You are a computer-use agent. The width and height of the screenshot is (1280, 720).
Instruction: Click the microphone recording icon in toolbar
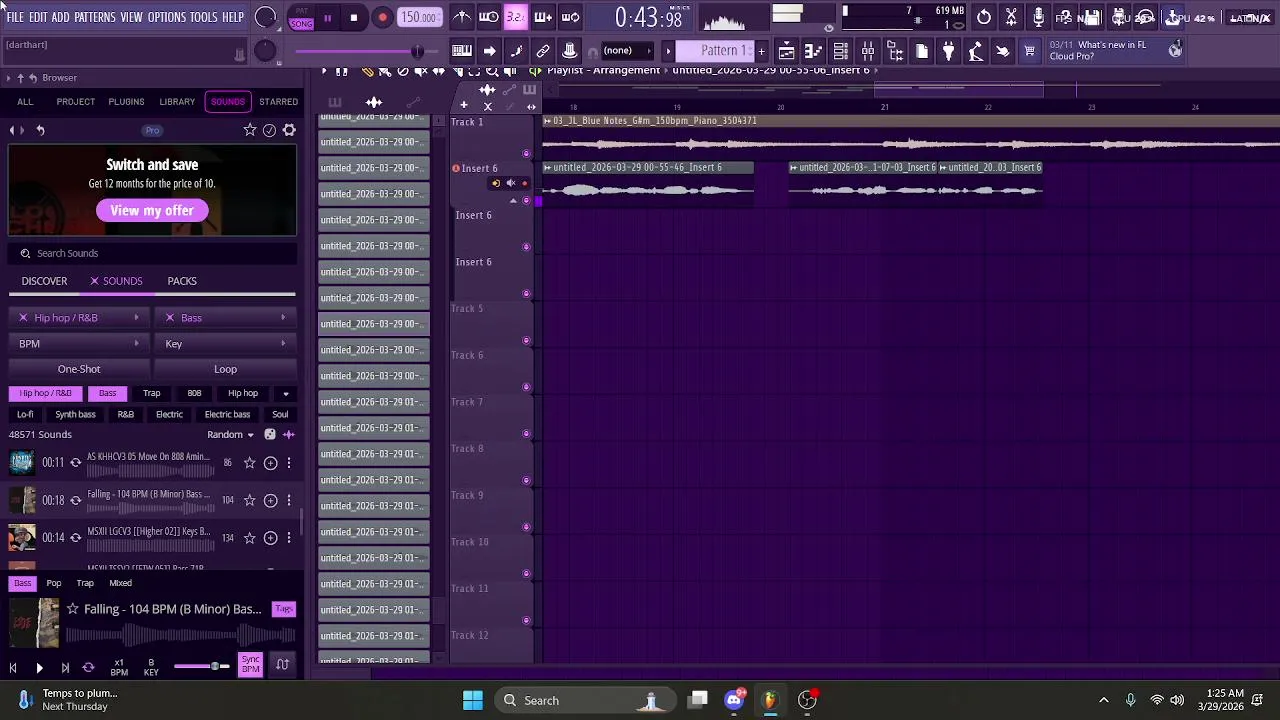coord(1038,17)
